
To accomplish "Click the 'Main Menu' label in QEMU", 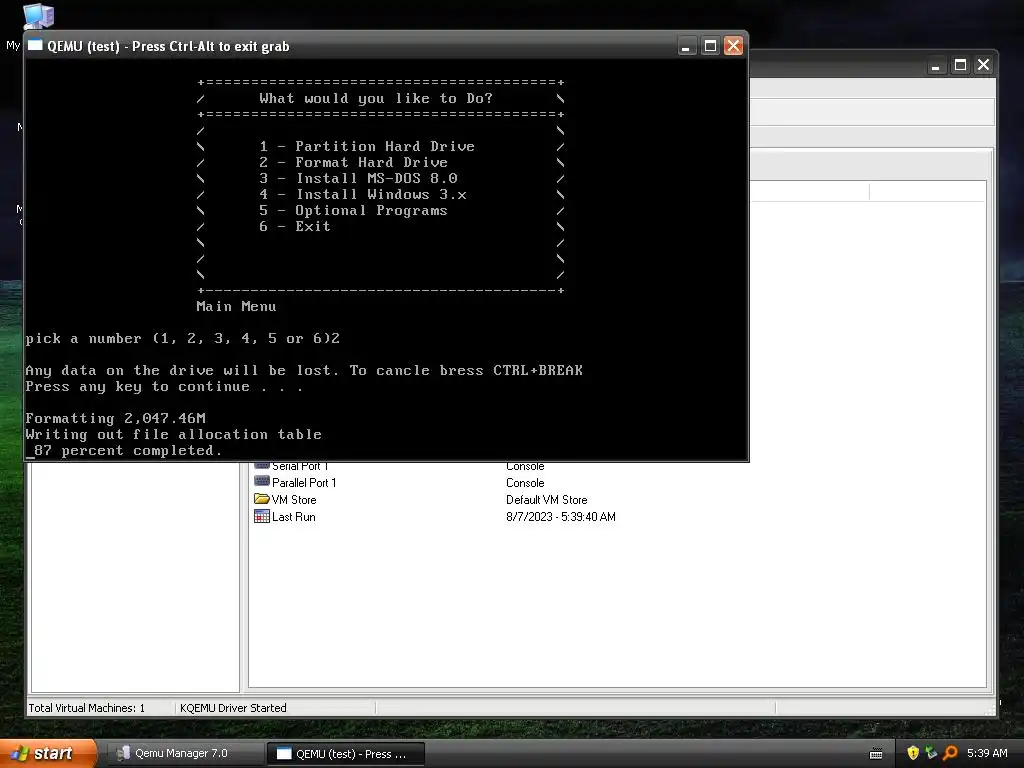I will tap(236, 306).
